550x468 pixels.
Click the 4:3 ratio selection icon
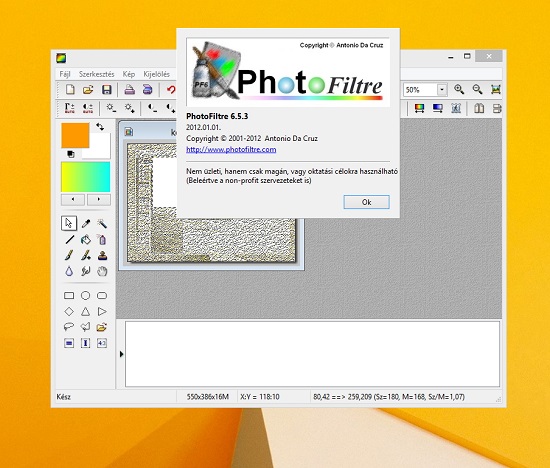[x=102, y=343]
